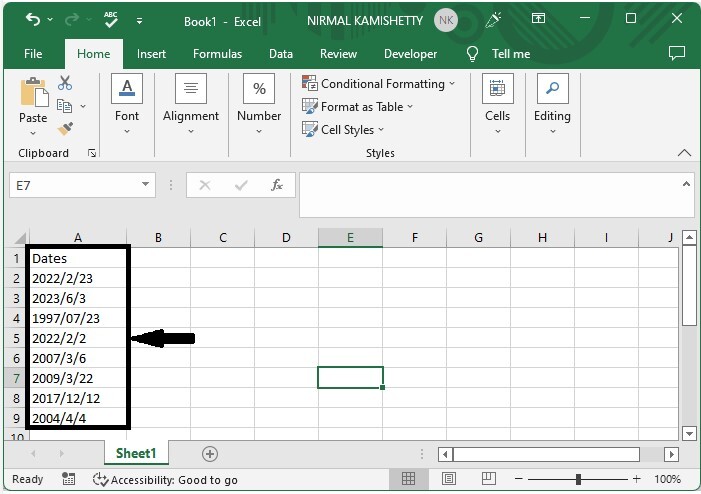Expand the Cells group
The height and width of the screenshot is (494, 701).
498,105
